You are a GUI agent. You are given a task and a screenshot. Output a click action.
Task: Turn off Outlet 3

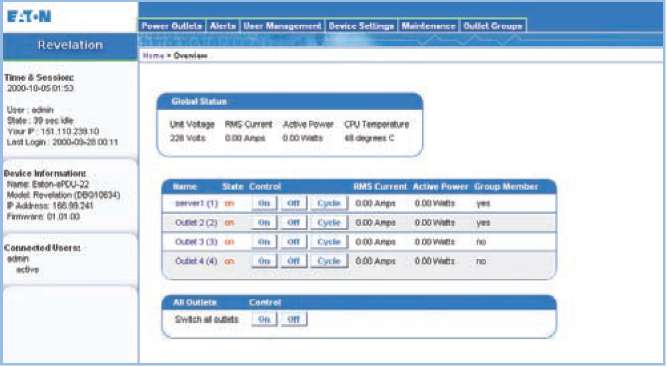[294, 242]
